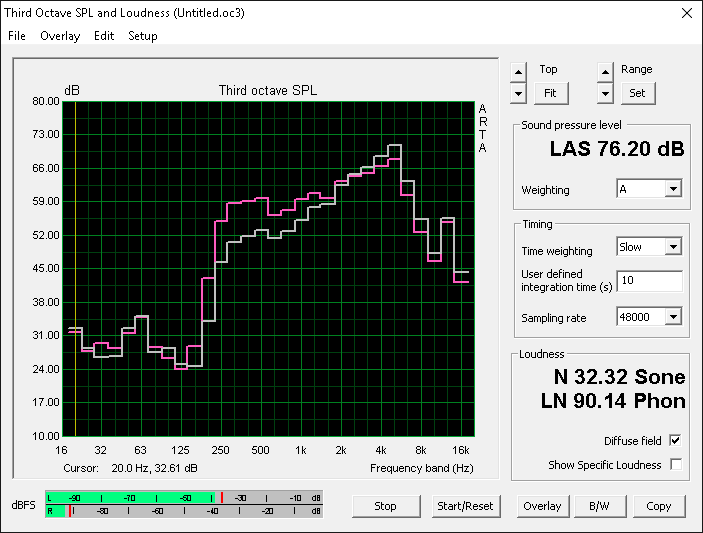The width and height of the screenshot is (703, 533).
Task: Open the File menu
Action: pyautogui.click(x=17, y=36)
